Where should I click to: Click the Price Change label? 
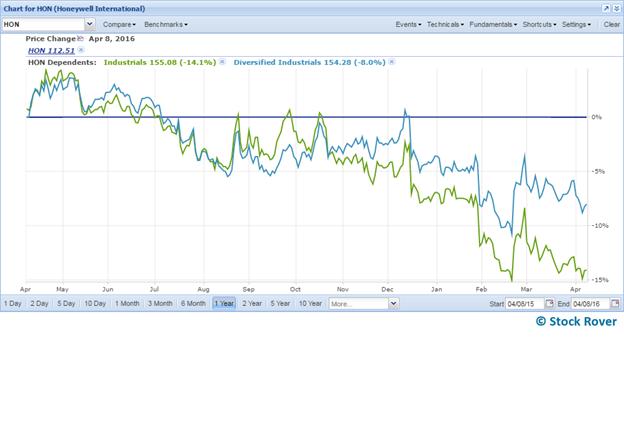[51, 39]
